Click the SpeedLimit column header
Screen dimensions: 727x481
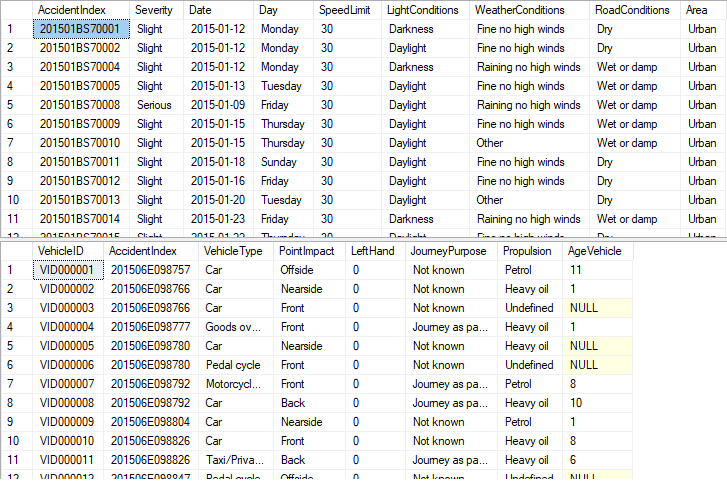(347, 10)
